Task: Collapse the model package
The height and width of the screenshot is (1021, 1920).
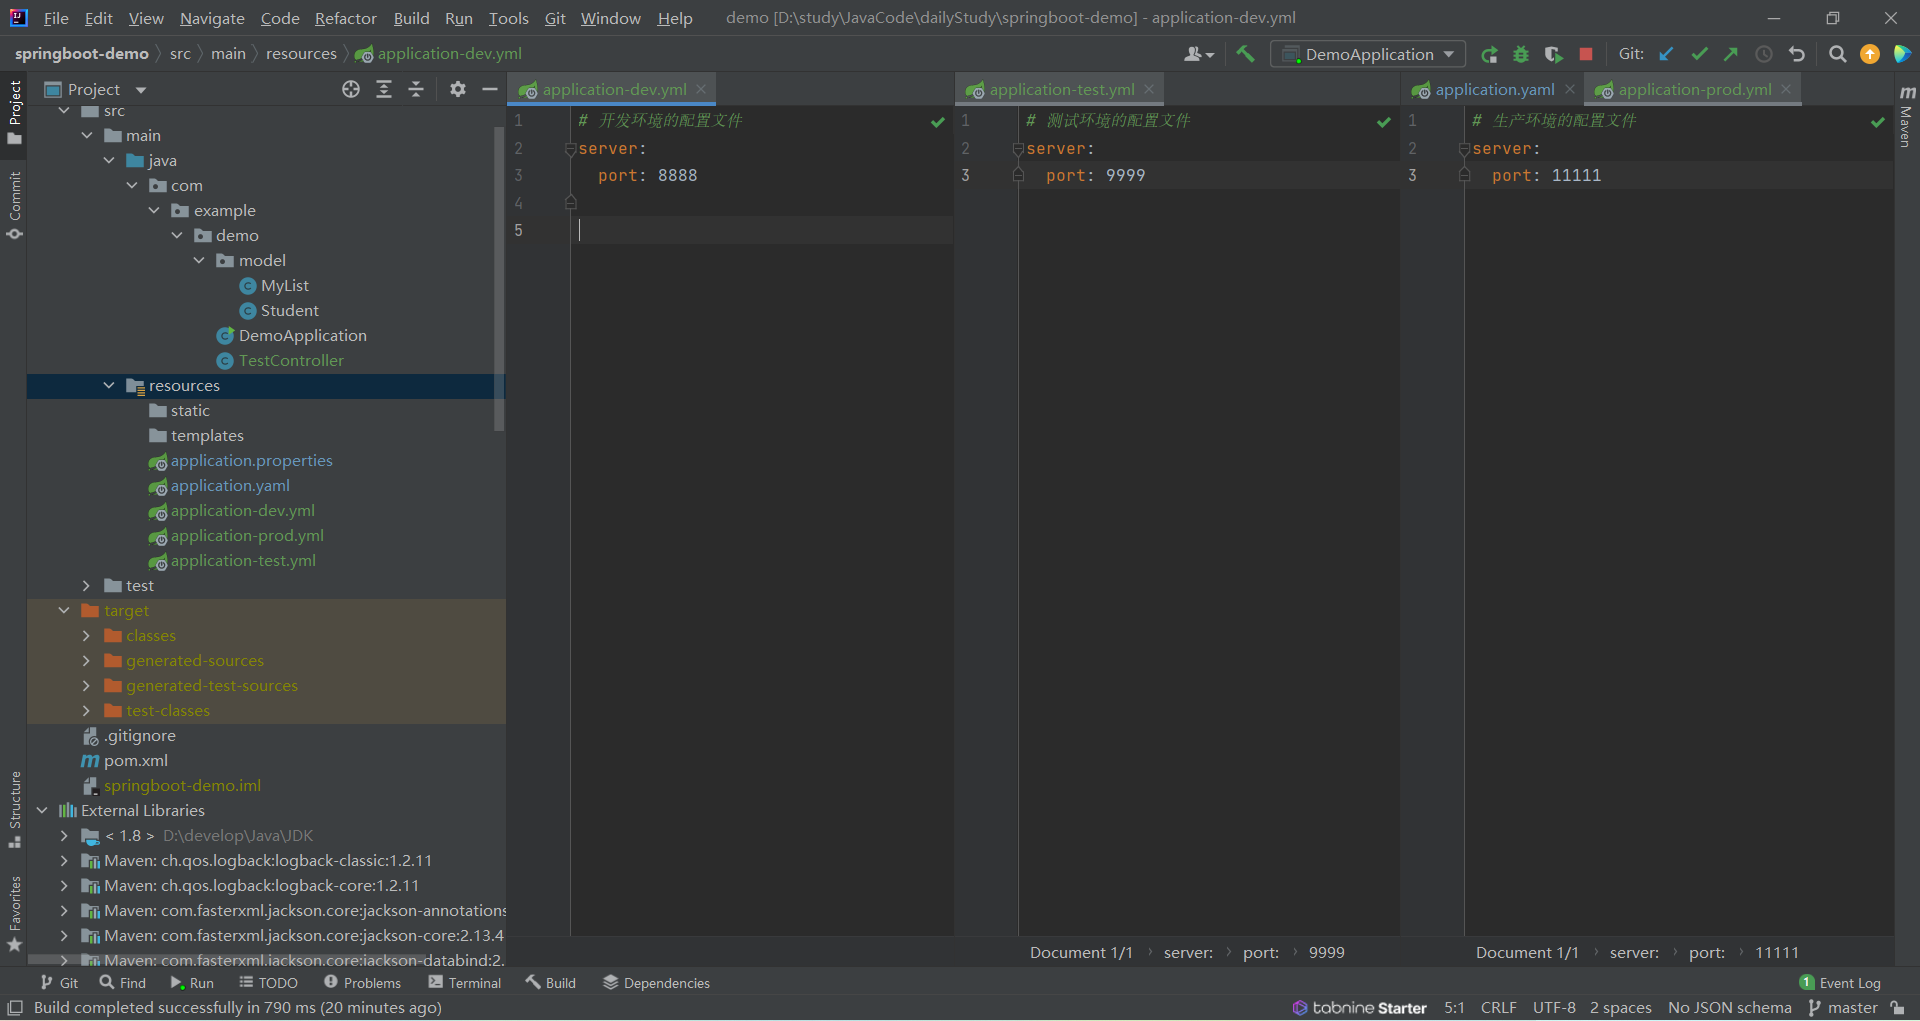Action: [199, 260]
